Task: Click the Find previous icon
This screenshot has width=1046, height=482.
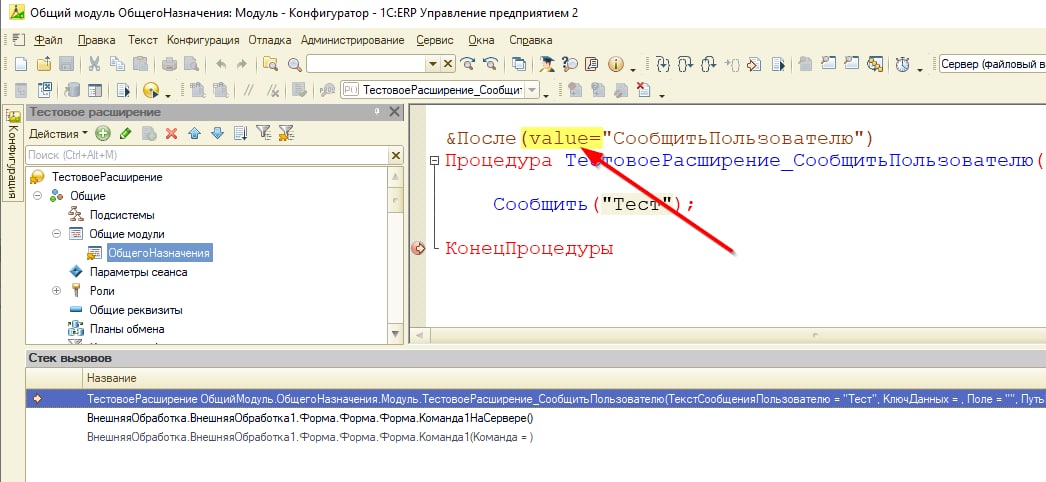Action: [x=490, y=64]
